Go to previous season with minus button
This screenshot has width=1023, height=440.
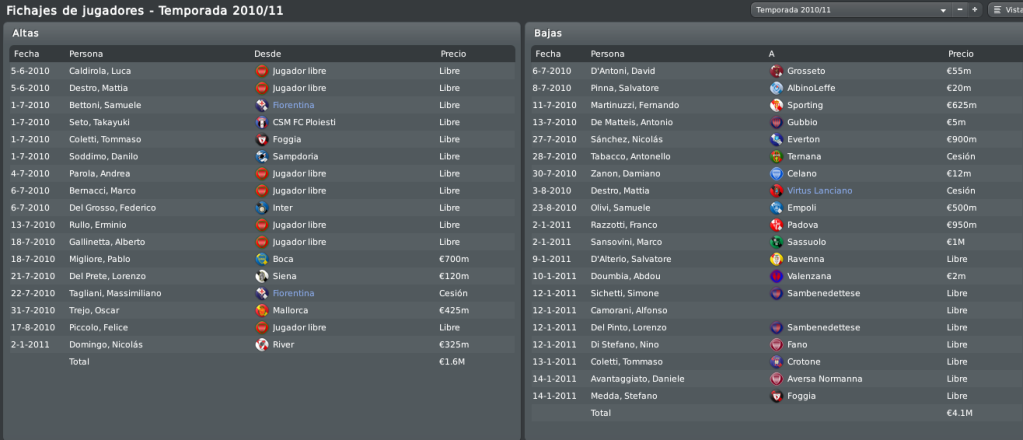tap(960, 10)
